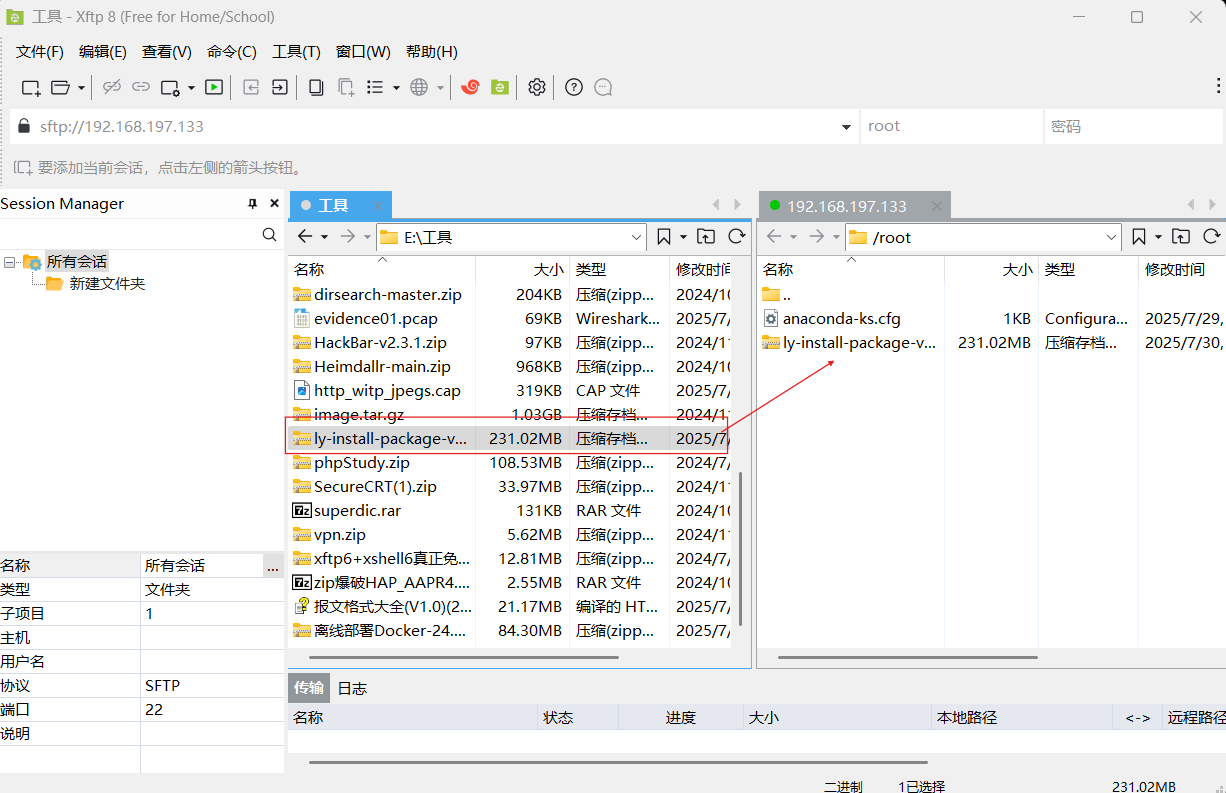Refresh the remote /root pane

(x=1211, y=237)
